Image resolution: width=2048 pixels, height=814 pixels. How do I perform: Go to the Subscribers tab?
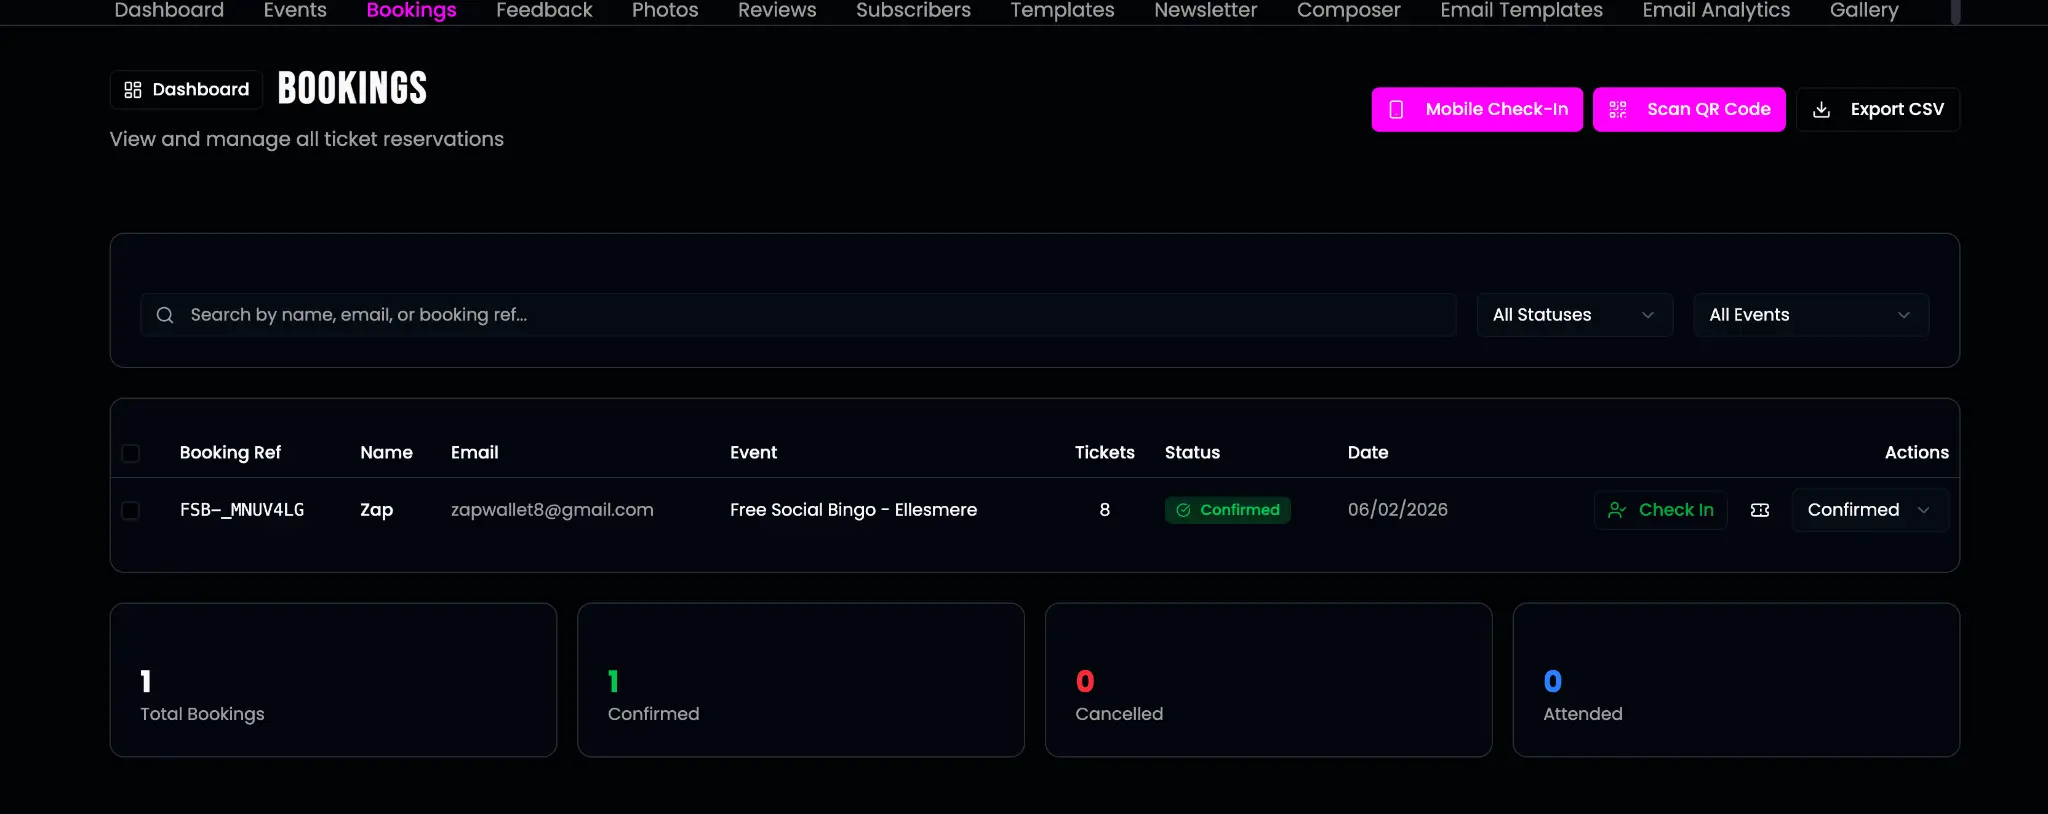click(913, 10)
